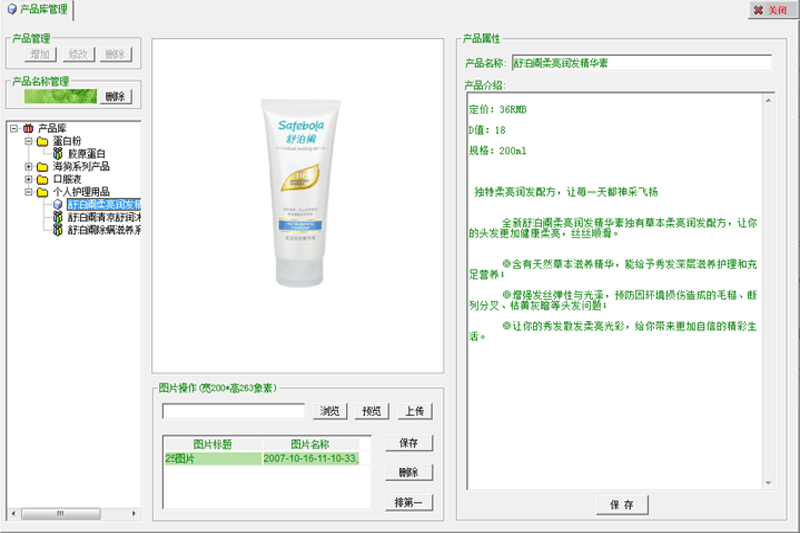Click the 个人护理用品 folder icon
Screen dimensions: 800x533
[x=42, y=192]
